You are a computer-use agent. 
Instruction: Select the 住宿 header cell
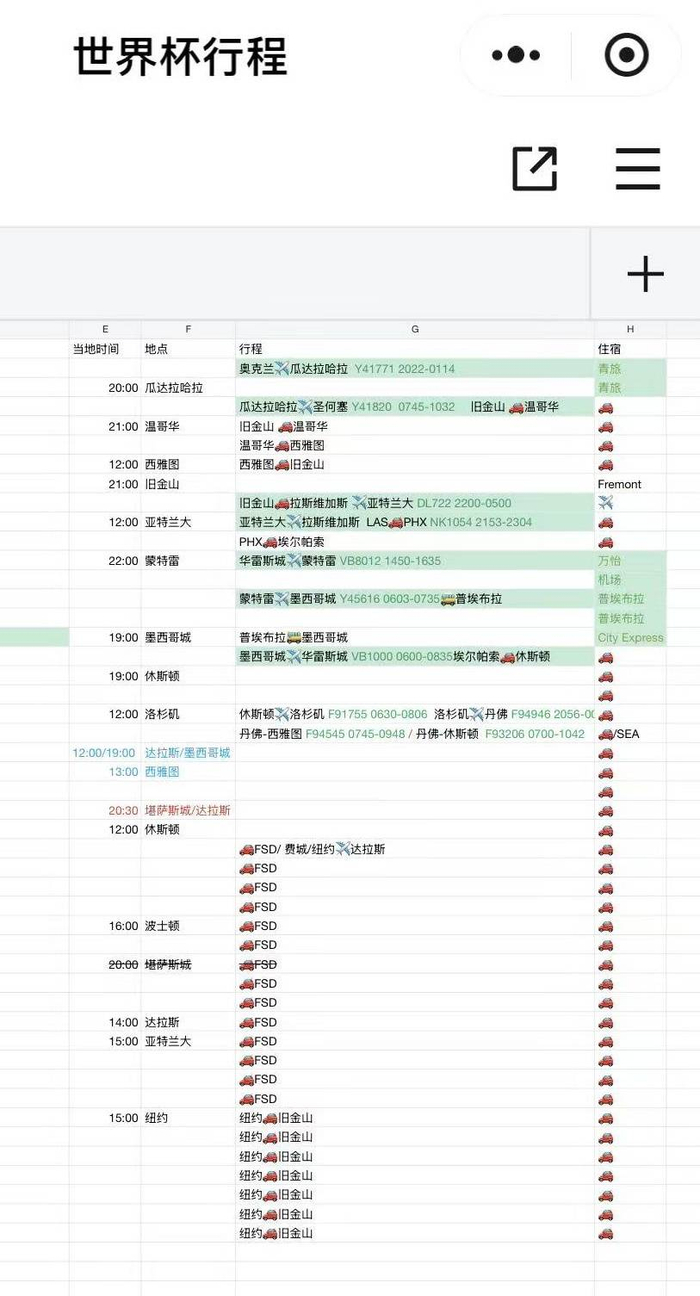coord(630,349)
